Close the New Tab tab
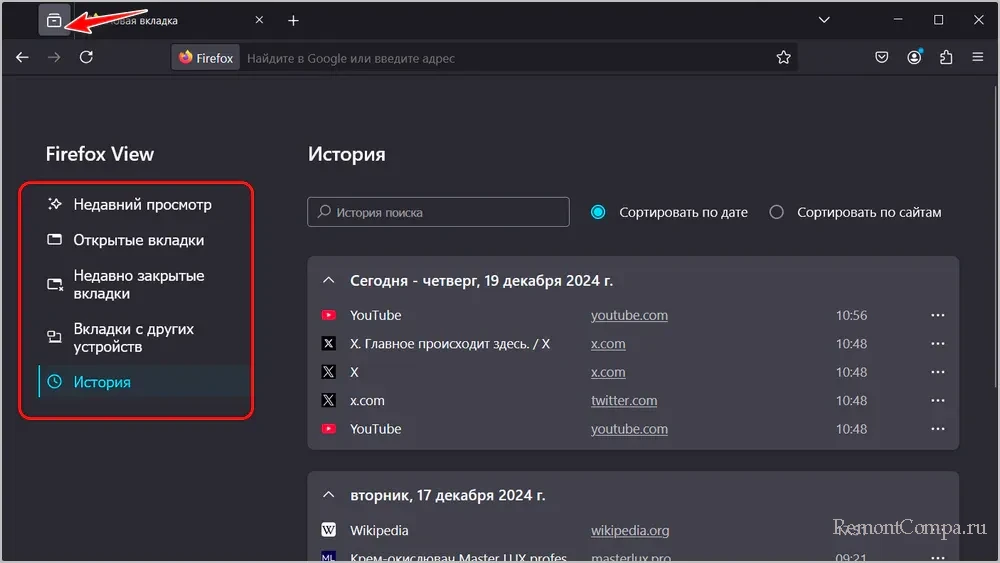 [x=259, y=20]
